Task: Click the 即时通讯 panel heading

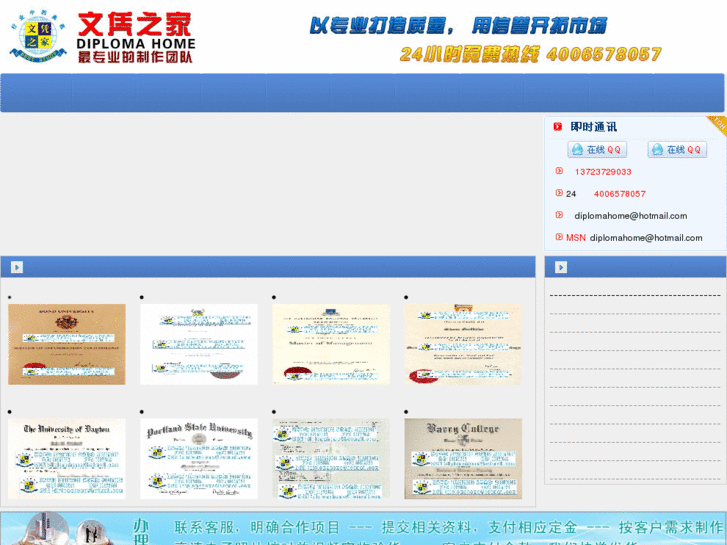Action: [593, 127]
